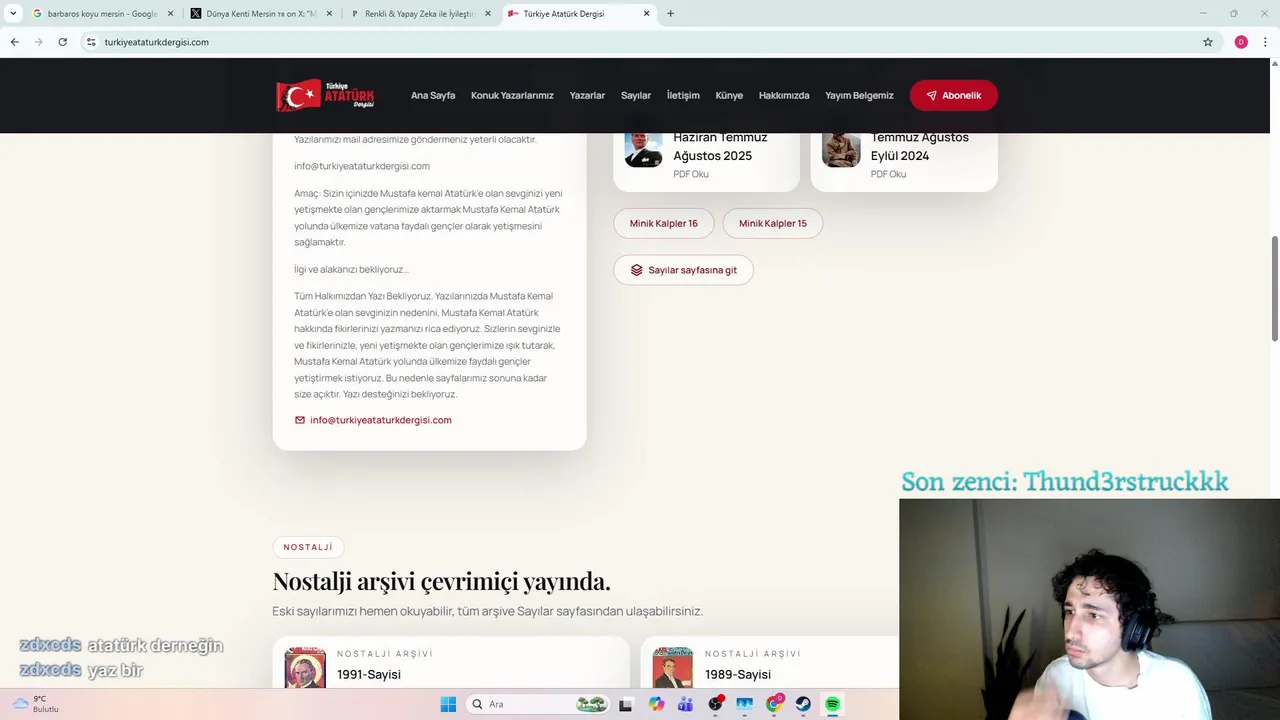
Task: Open the Sayılar navigation item
Action: pyautogui.click(x=636, y=95)
